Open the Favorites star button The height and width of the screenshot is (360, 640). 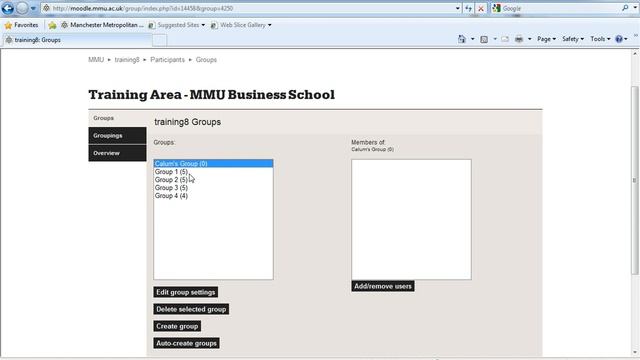pyautogui.click(x=22, y=25)
